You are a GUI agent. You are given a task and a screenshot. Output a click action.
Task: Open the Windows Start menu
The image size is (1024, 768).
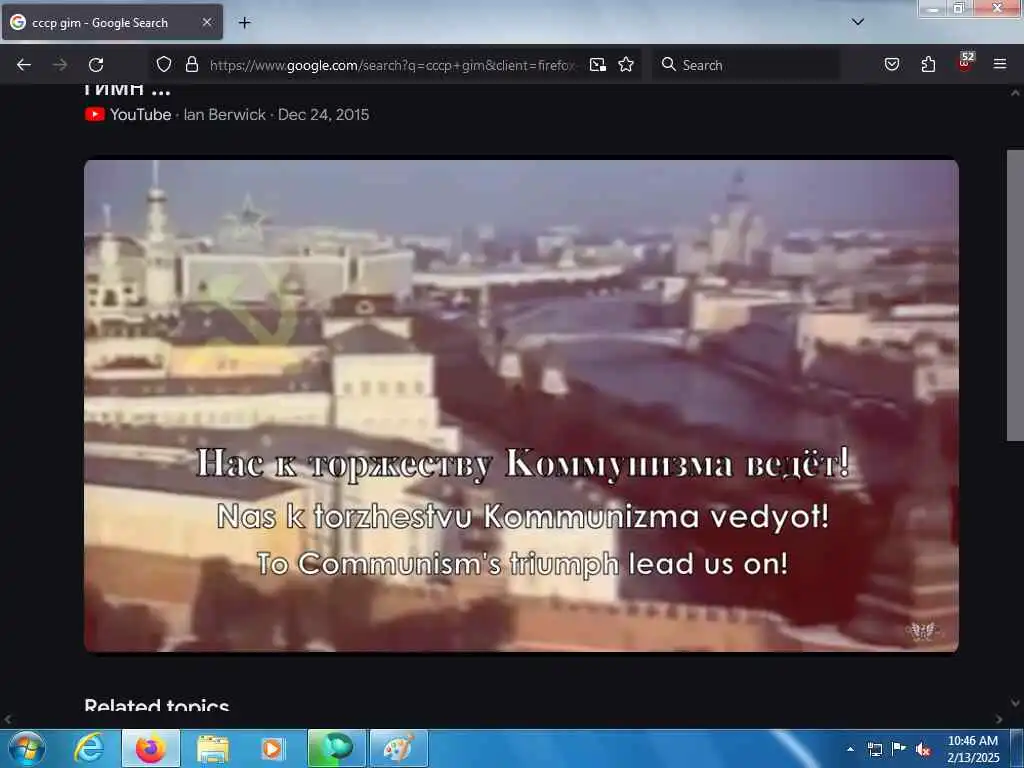point(27,748)
